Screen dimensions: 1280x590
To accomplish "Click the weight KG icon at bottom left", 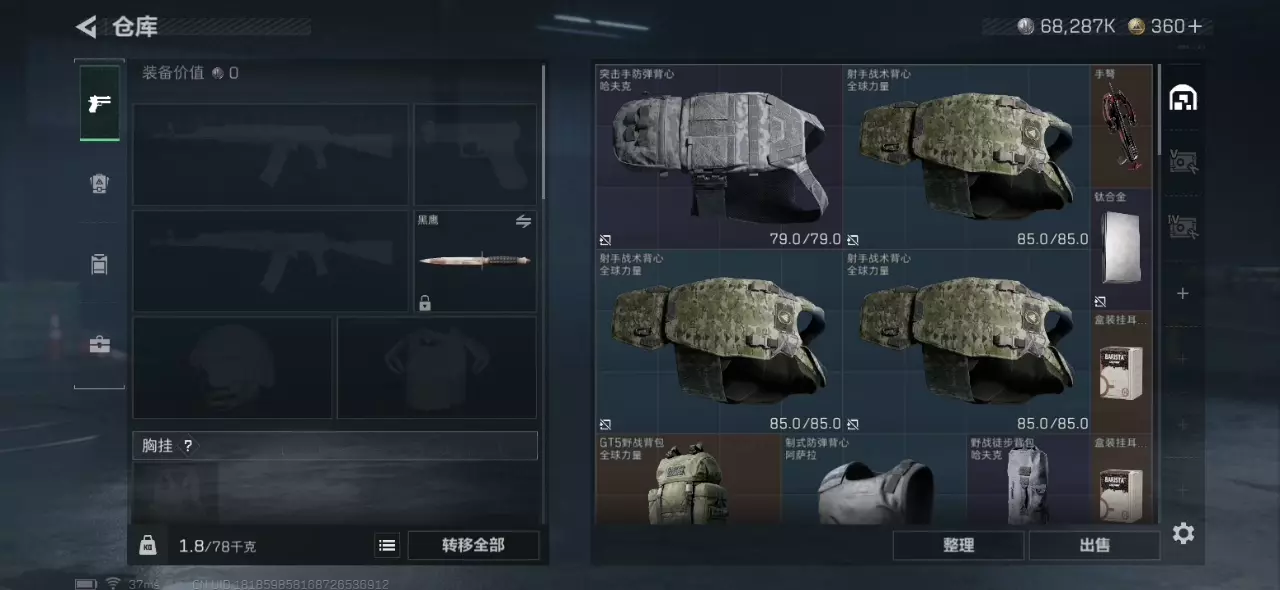I will pos(148,545).
